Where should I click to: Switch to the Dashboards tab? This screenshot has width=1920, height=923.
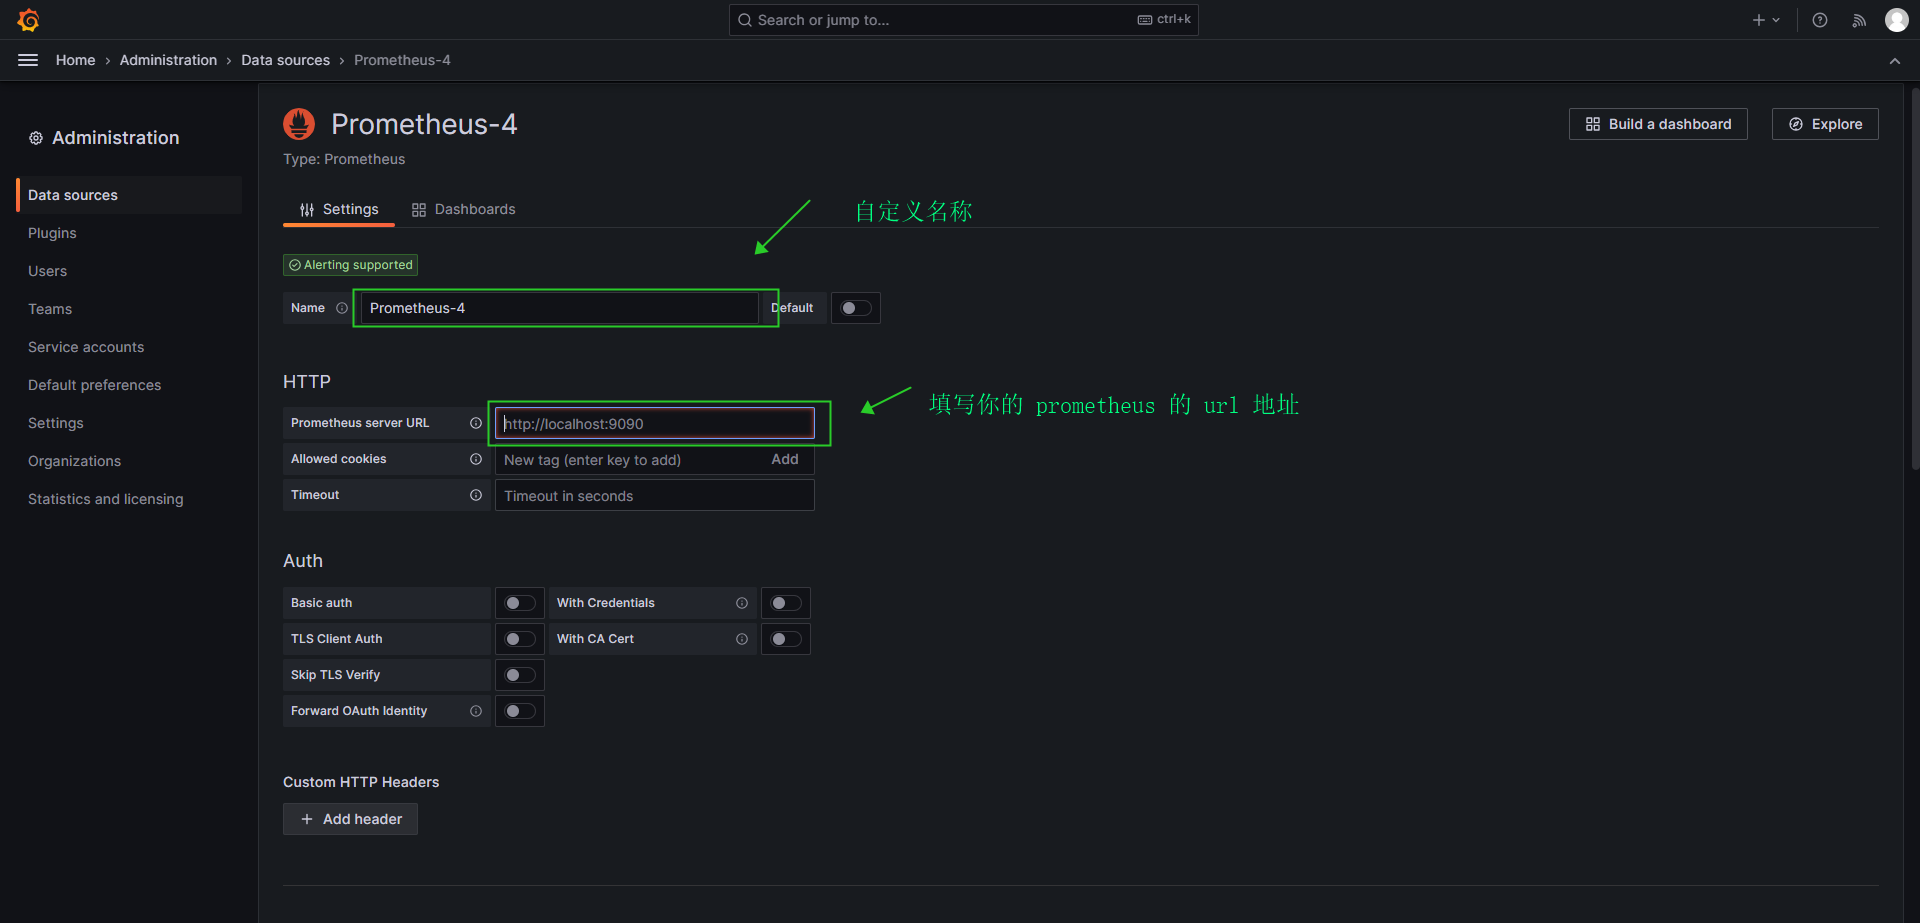[463, 209]
